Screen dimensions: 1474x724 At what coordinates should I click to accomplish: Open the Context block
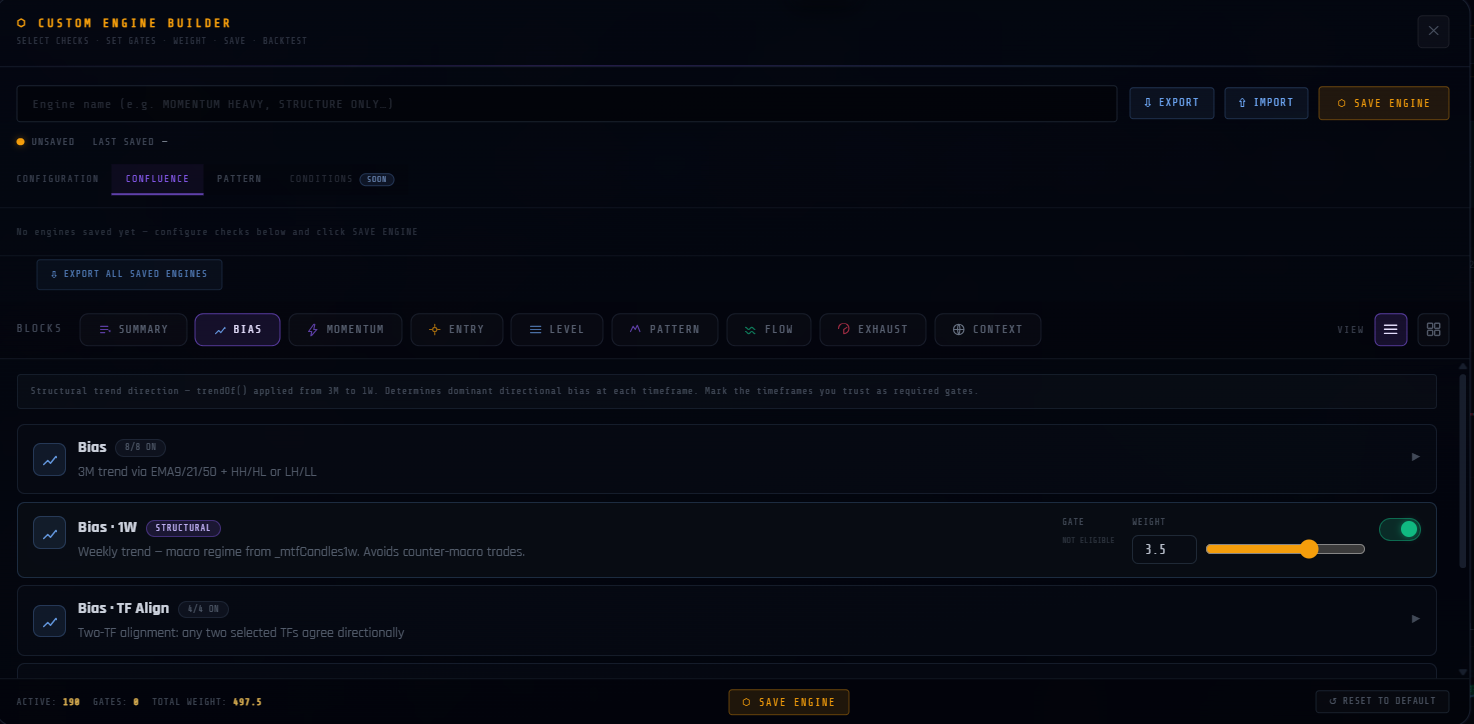pyautogui.click(x=987, y=329)
